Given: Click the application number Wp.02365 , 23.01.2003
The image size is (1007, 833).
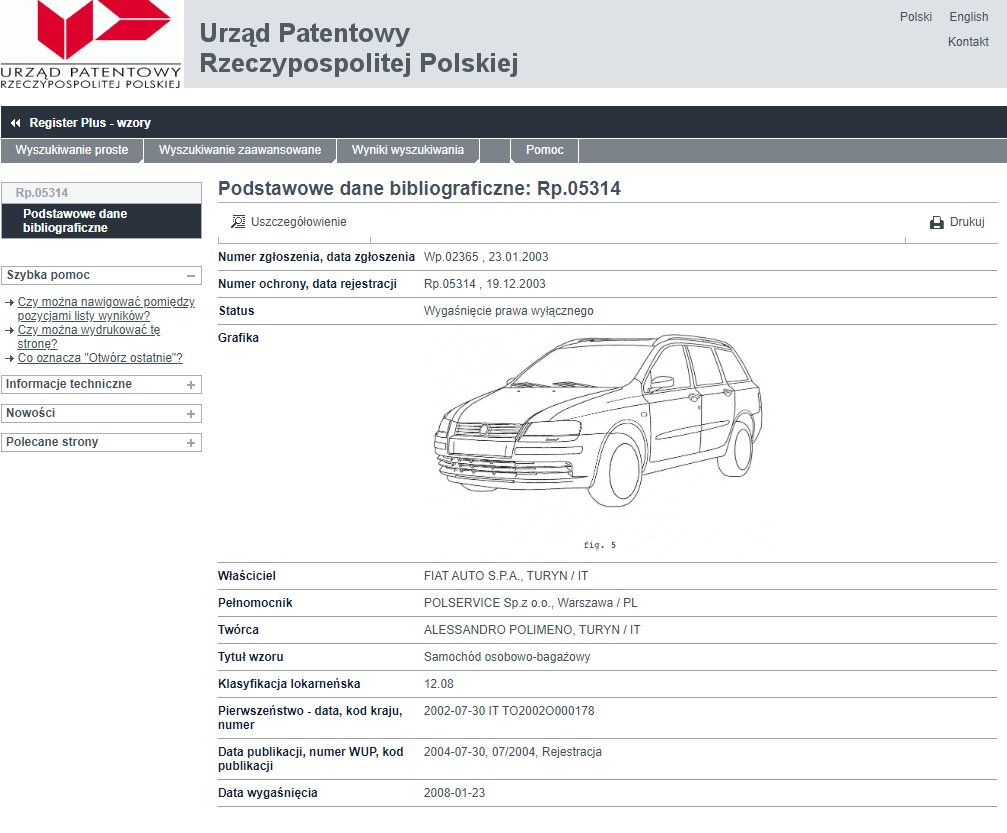Looking at the screenshot, I should click(486, 257).
